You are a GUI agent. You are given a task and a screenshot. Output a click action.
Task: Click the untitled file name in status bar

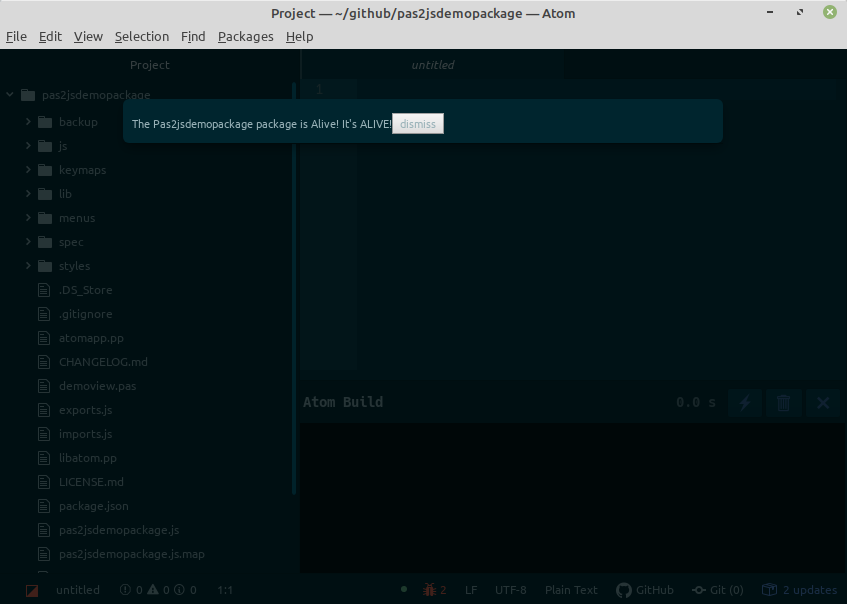[78, 590]
